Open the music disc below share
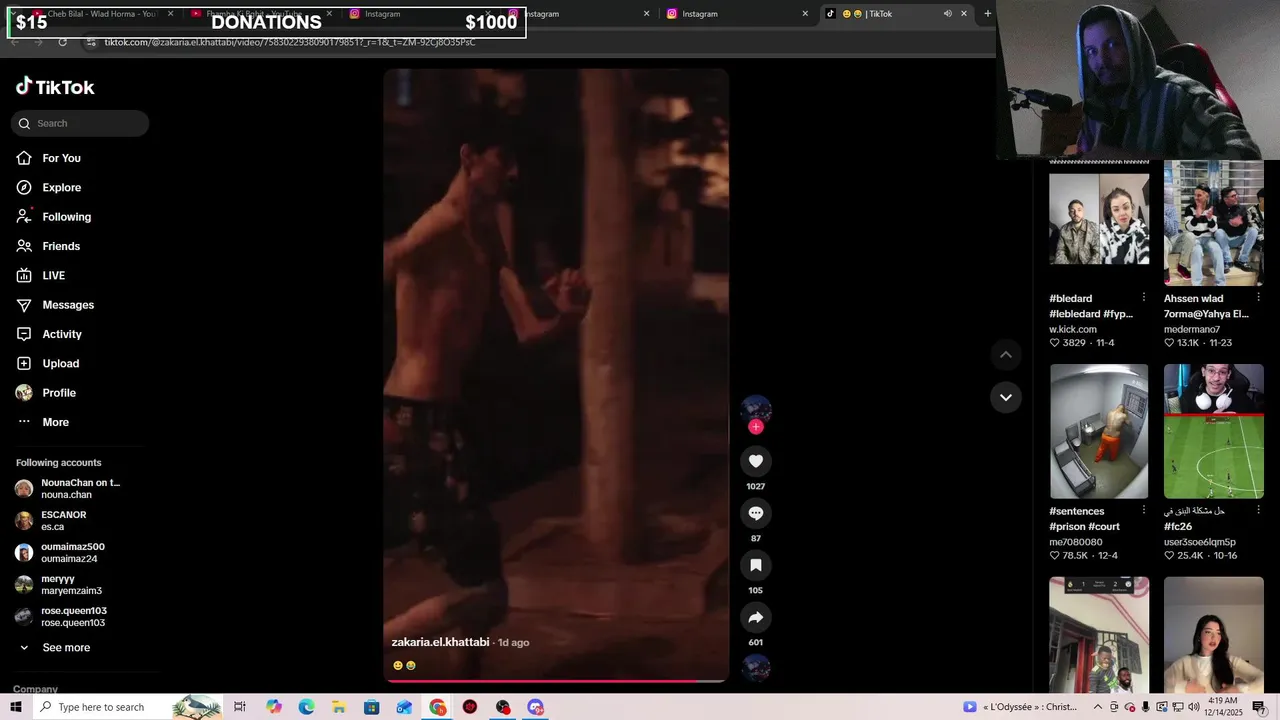1280x720 pixels. tap(756, 667)
